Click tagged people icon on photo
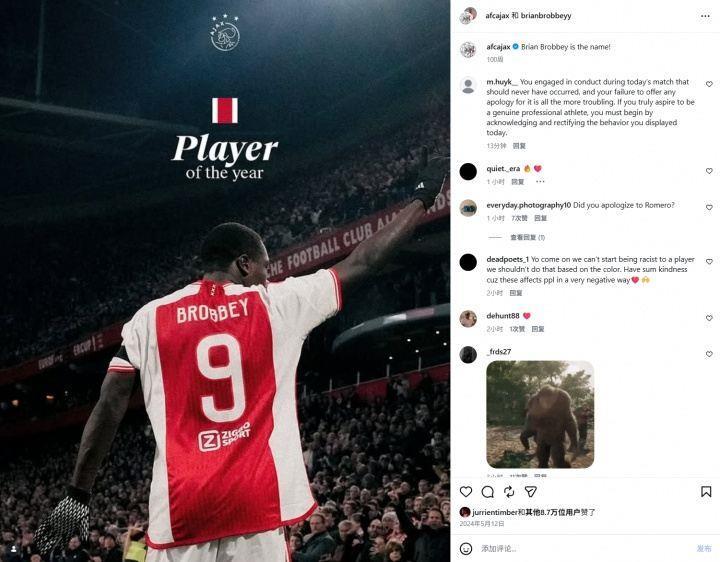The height and width of the screenshot is (562, 720). 13,549
